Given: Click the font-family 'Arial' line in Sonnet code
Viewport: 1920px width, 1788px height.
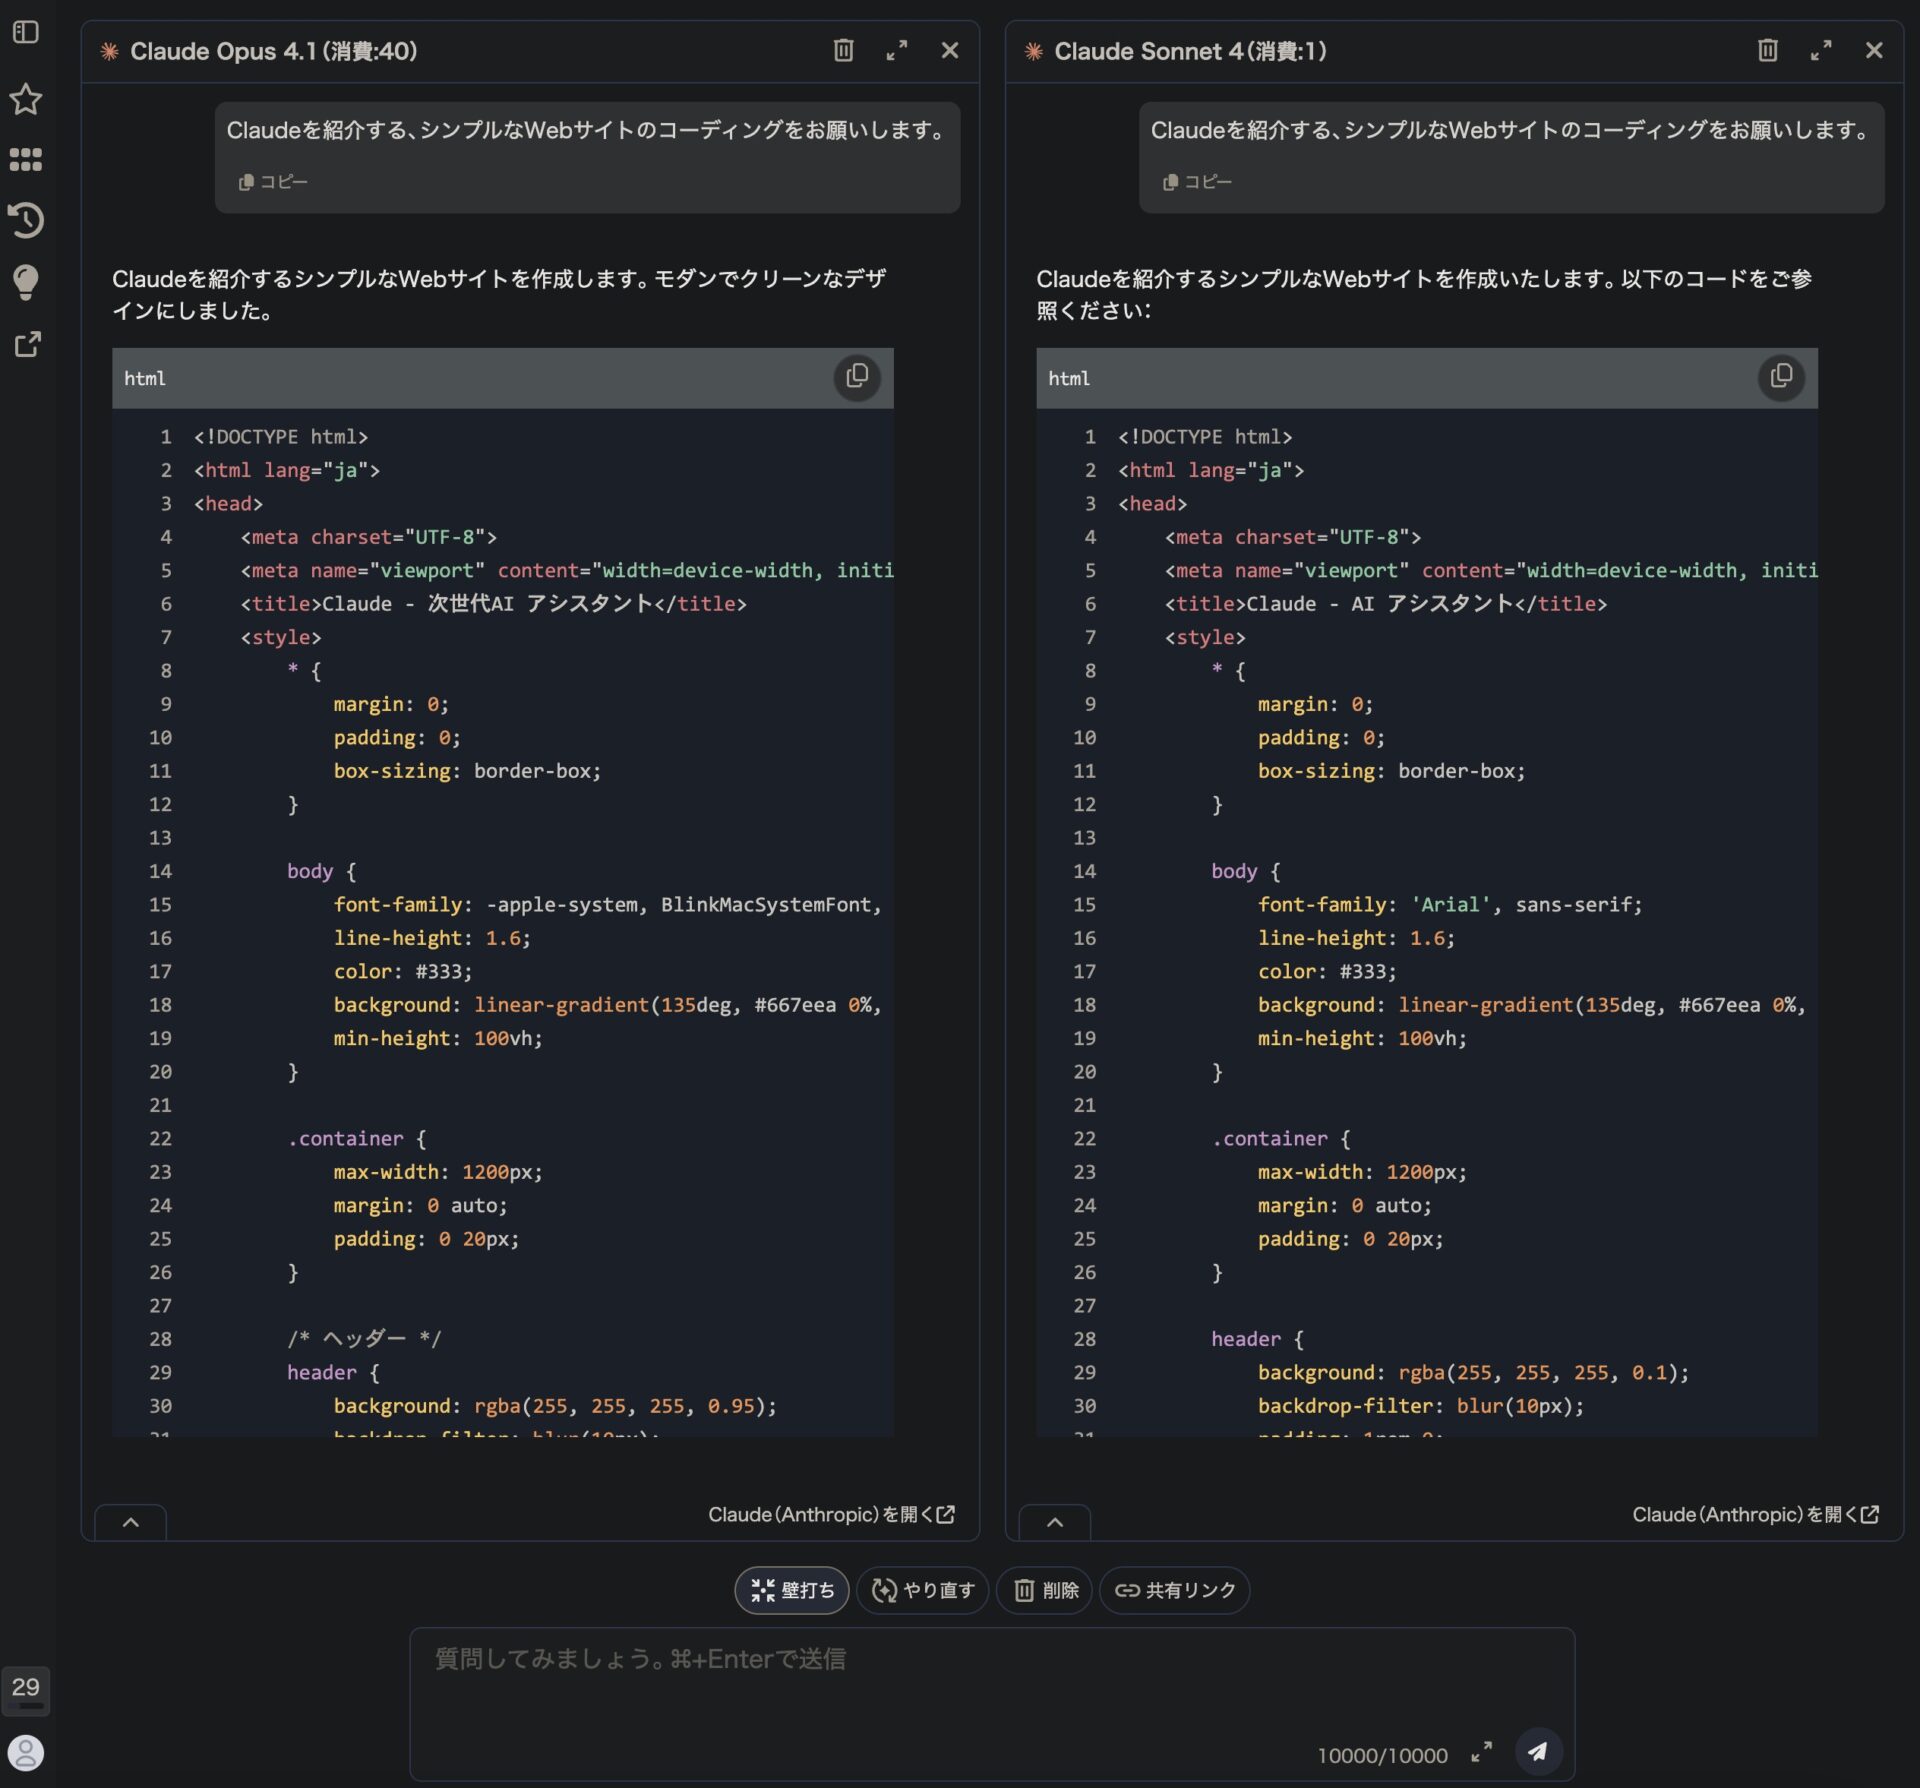Looking at the screenshot, I should (x=1450, y=905).
